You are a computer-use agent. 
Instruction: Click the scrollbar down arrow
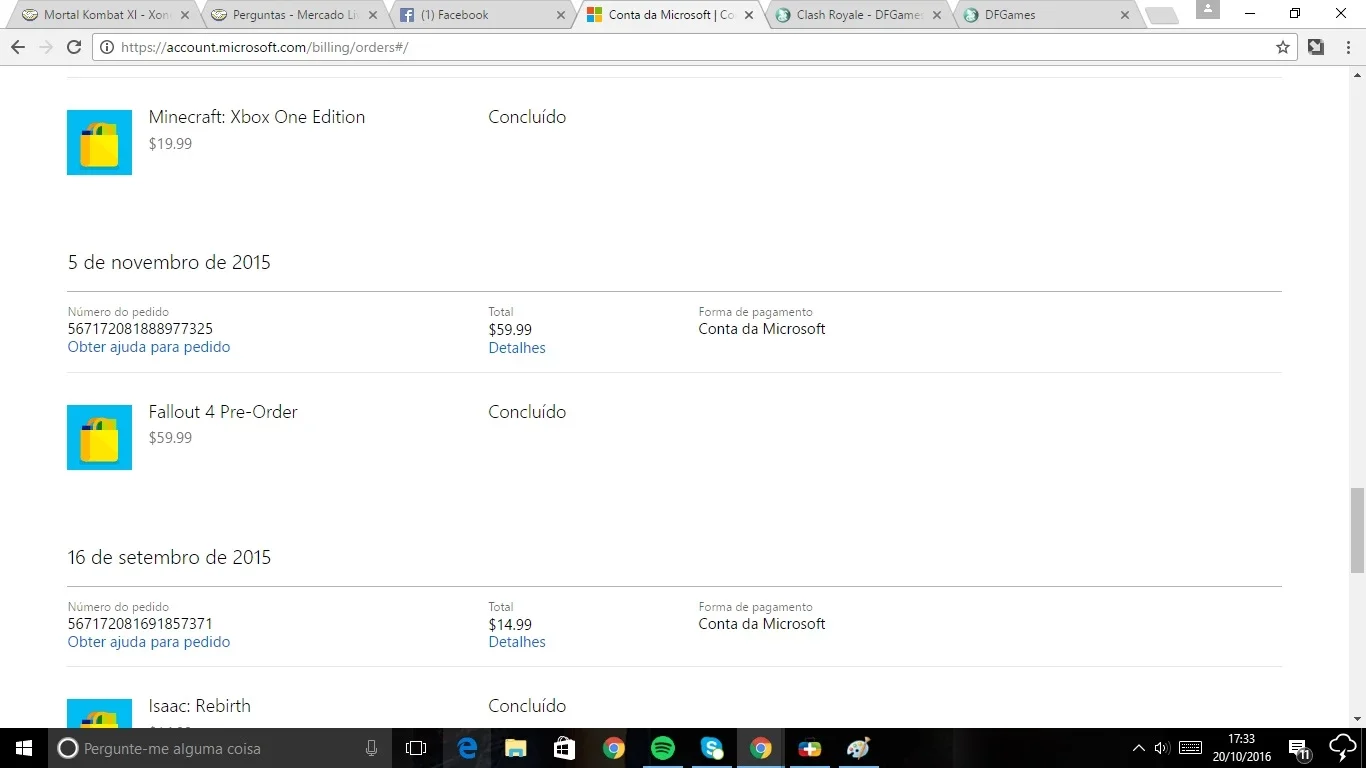pyautogui.click(x=1357, y=719)
